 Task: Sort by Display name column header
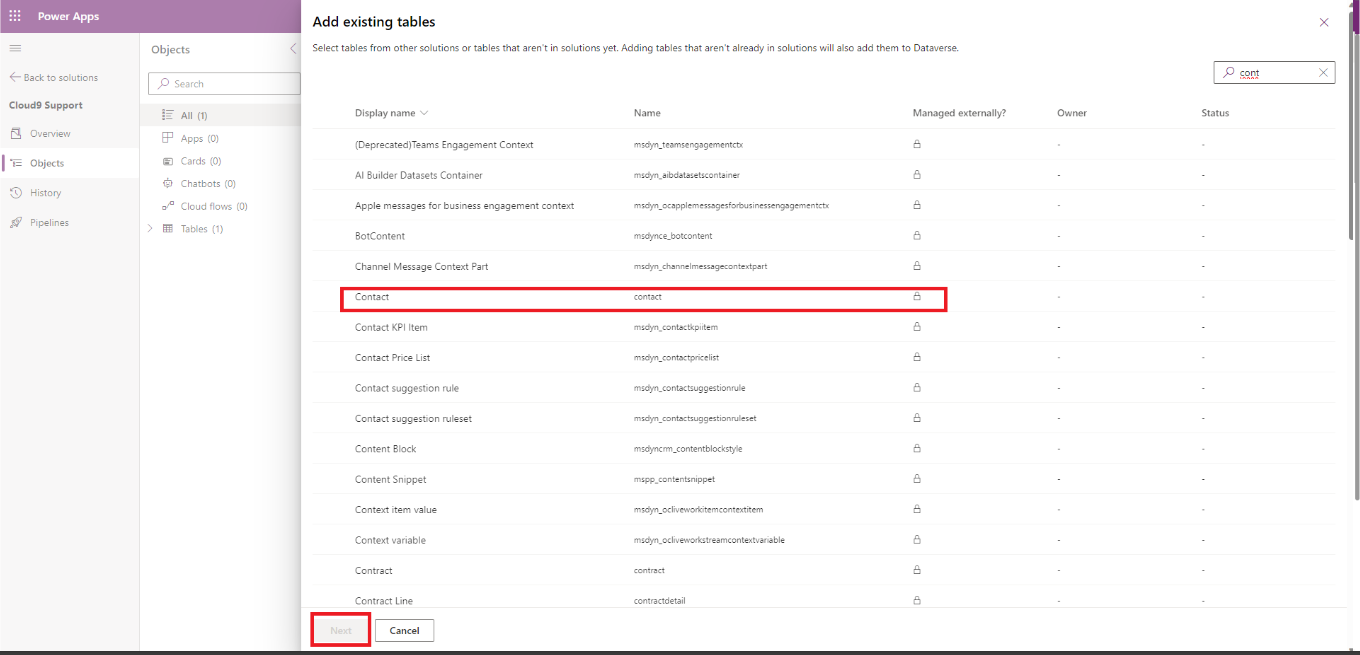[391, 113]
